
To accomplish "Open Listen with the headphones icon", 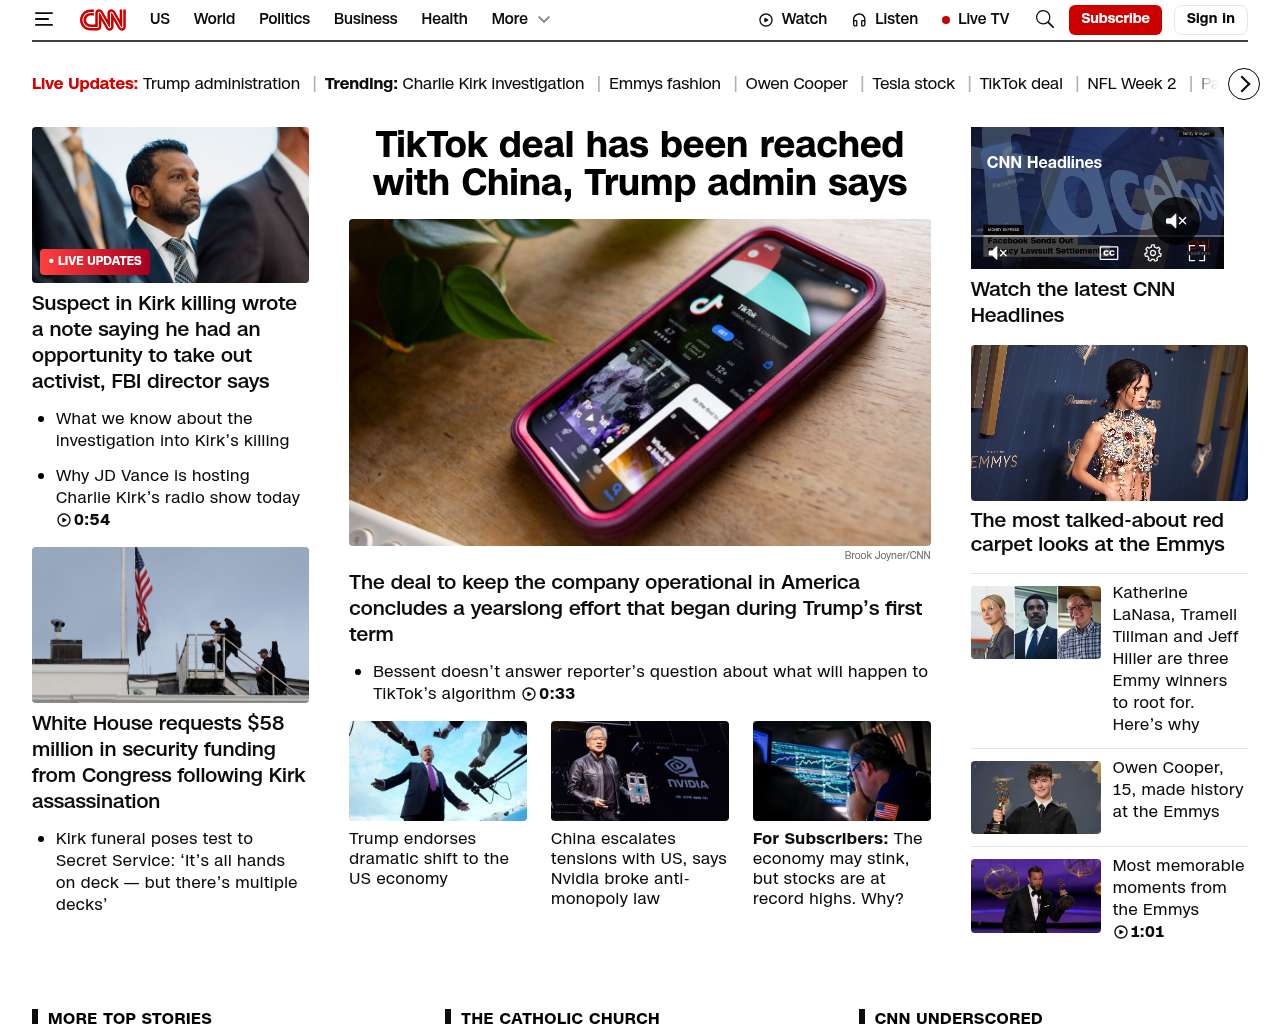I will [x=885, y=19].
